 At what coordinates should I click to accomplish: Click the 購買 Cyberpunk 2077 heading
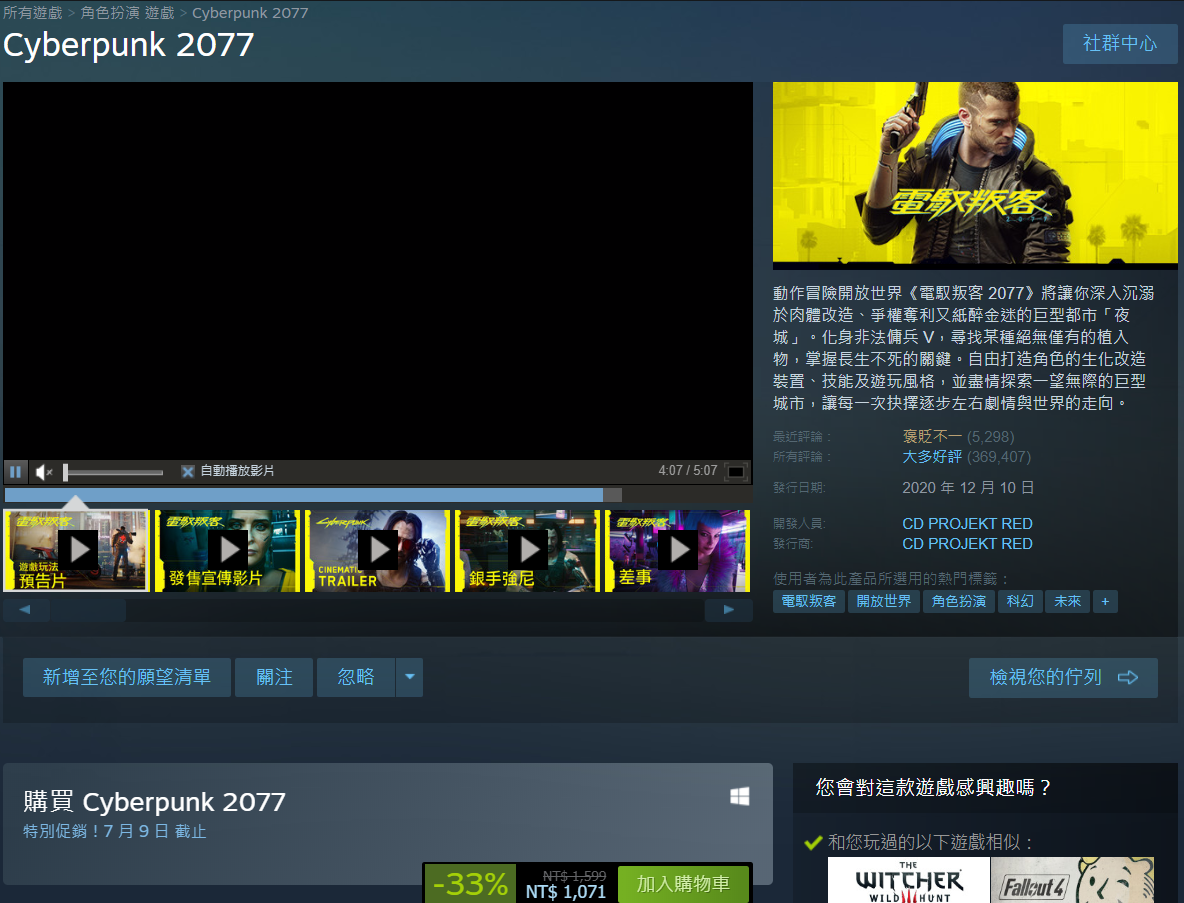pos(155,801)
